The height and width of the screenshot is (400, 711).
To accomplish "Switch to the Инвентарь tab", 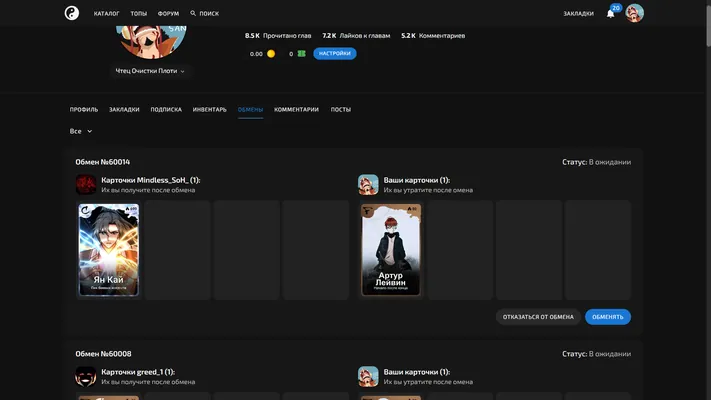I will (209, 109).
